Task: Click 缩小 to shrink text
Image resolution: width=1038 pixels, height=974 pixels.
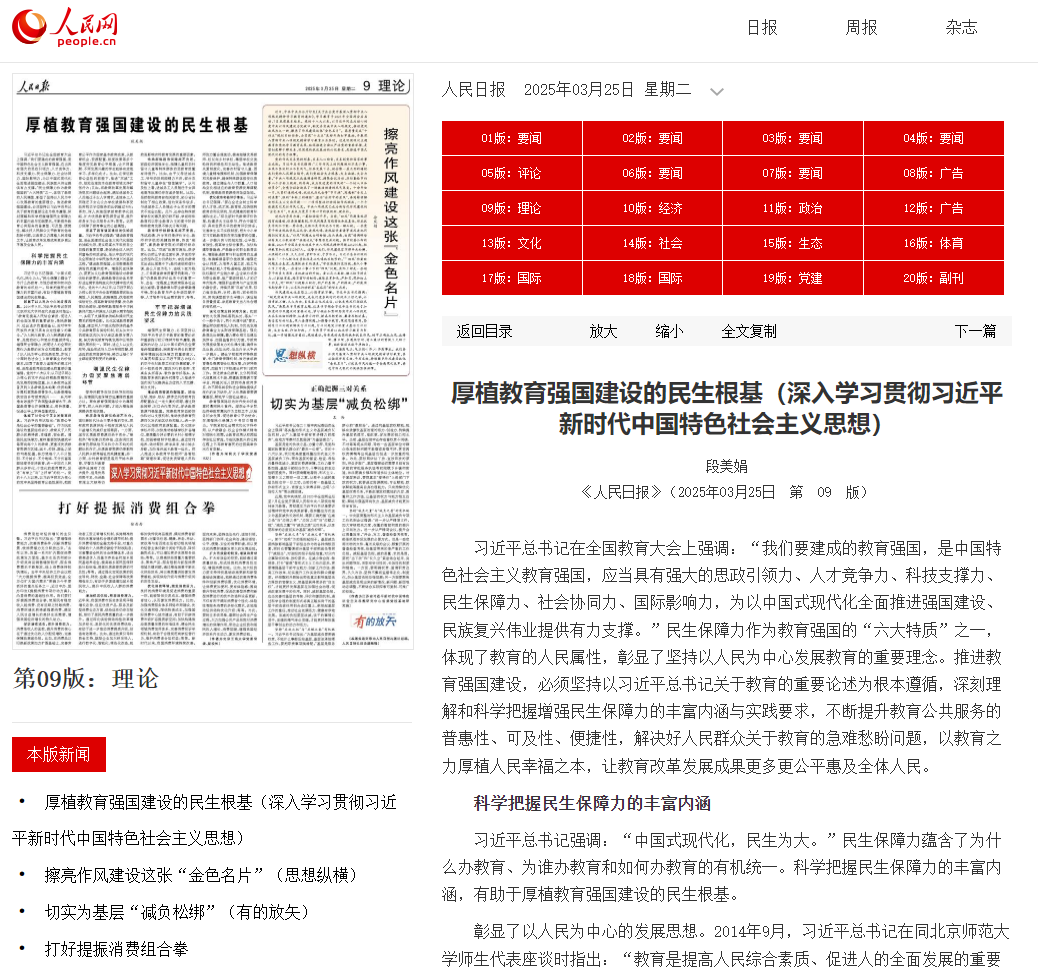Action: [x=669, y=331]
